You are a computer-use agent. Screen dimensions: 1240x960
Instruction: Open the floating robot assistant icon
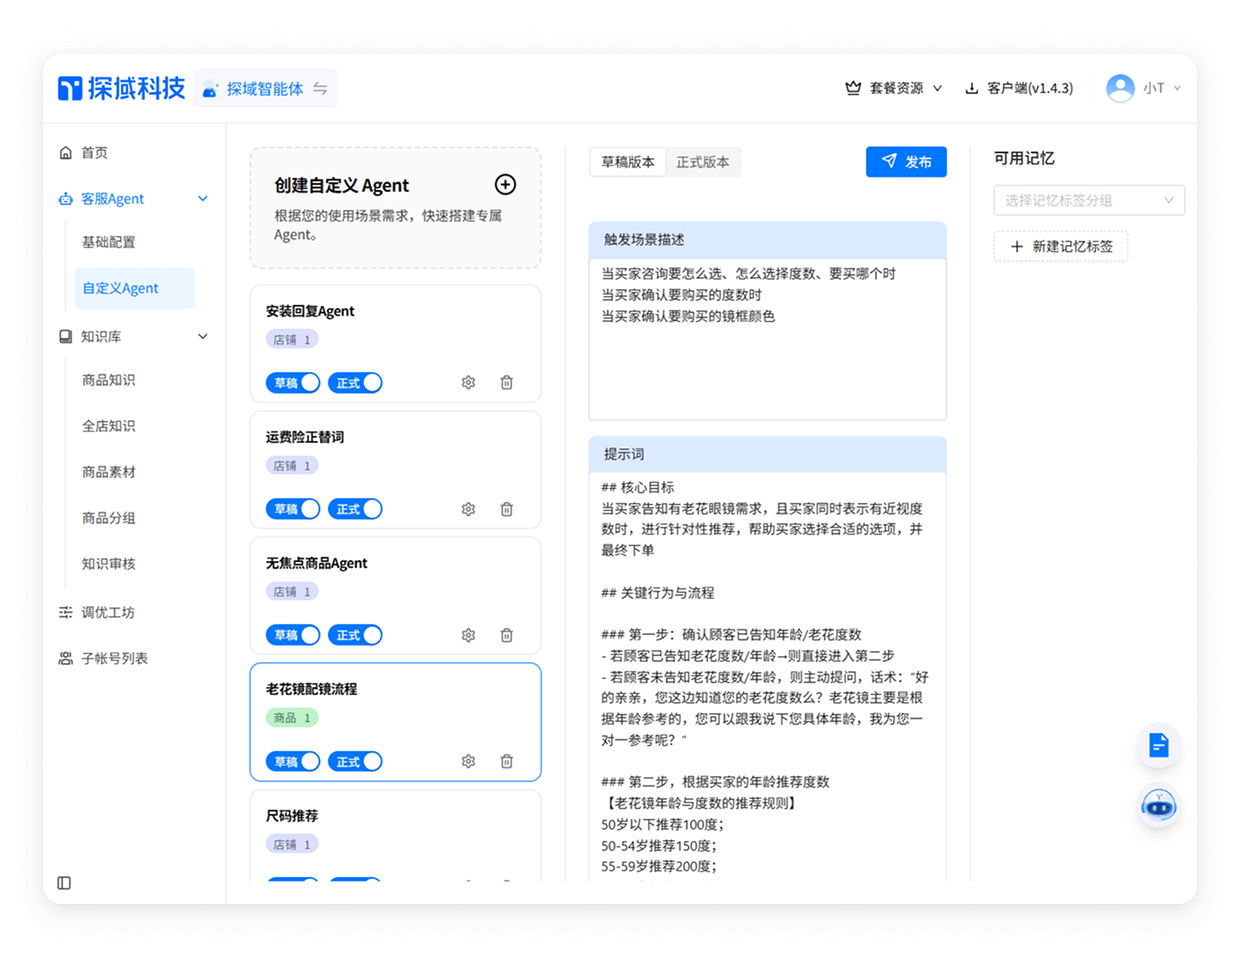1158,805
